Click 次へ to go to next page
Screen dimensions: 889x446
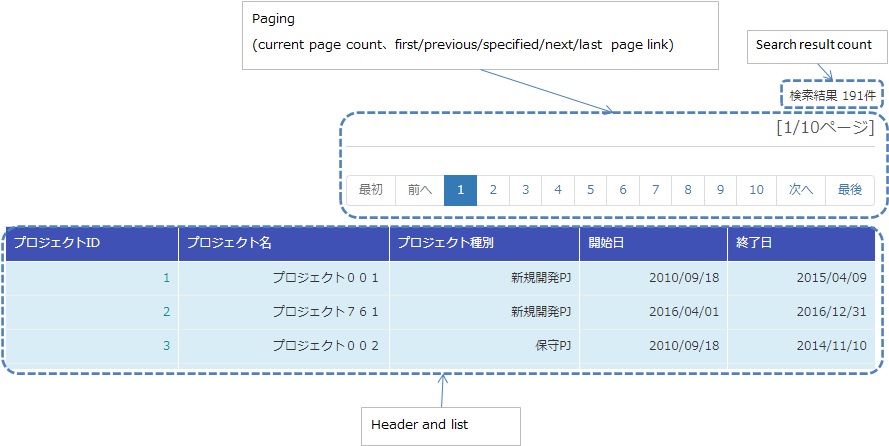[801, 190]
